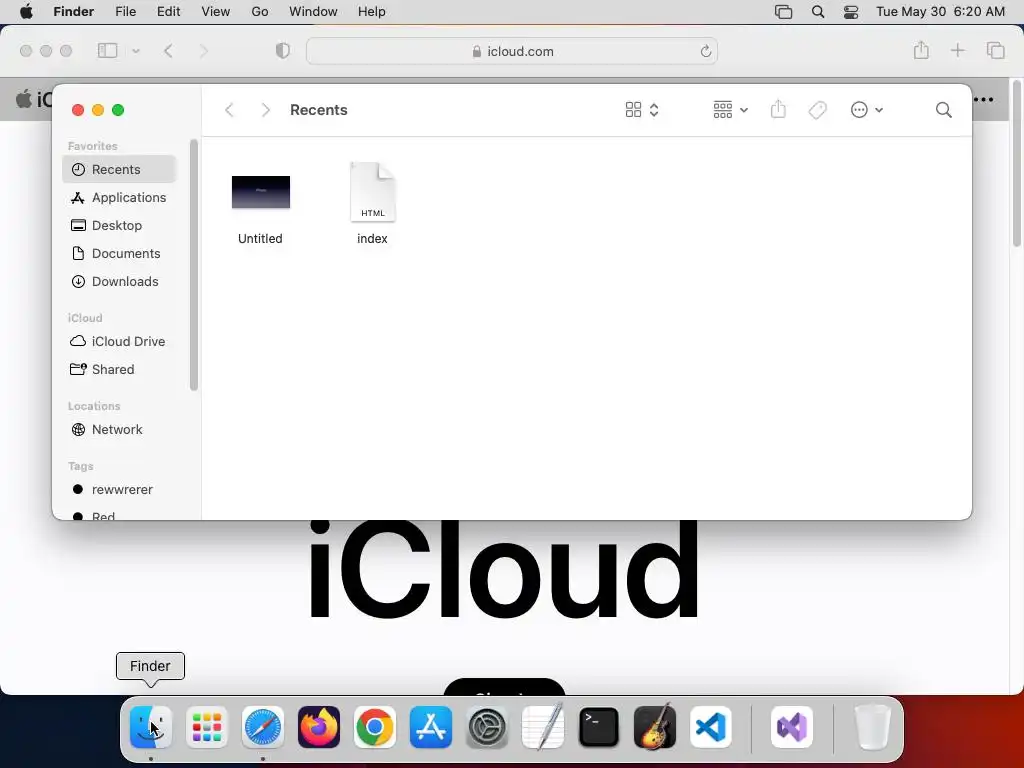The width and height of the screenshot is (1024, 768).
Task: Select the rewwrerer tag in sidebar
Action: tap(119, 490)
